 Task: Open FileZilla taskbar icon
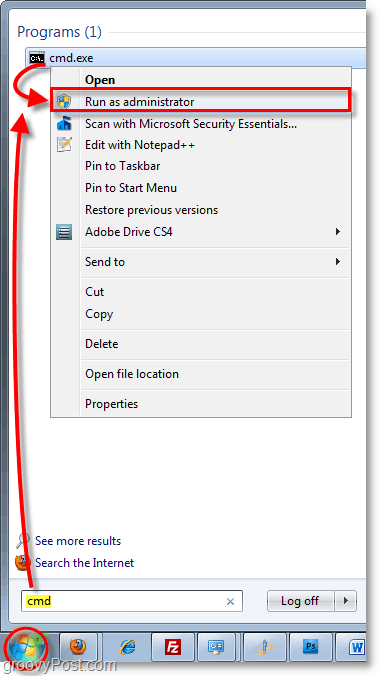click(173, 647)
